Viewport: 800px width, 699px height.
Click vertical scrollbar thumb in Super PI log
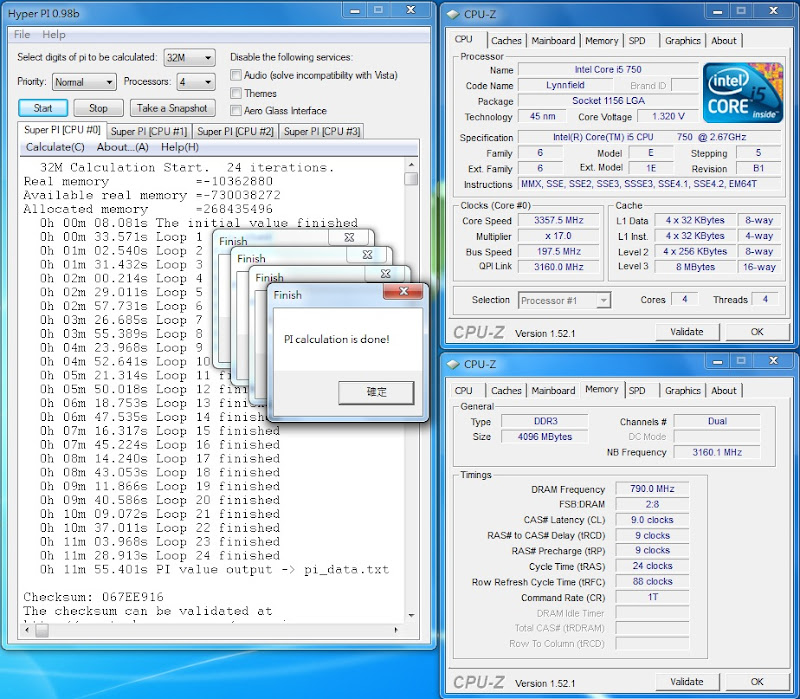(411, 179)
